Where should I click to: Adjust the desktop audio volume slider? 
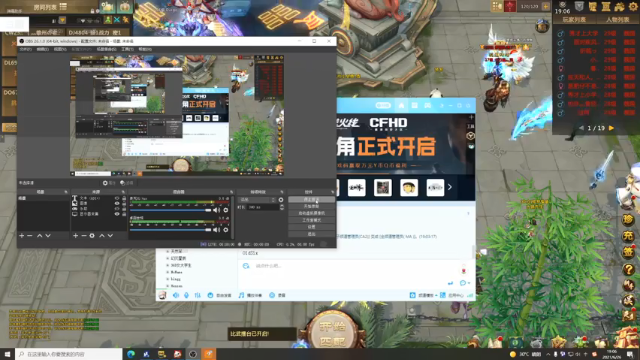(170, 230)
